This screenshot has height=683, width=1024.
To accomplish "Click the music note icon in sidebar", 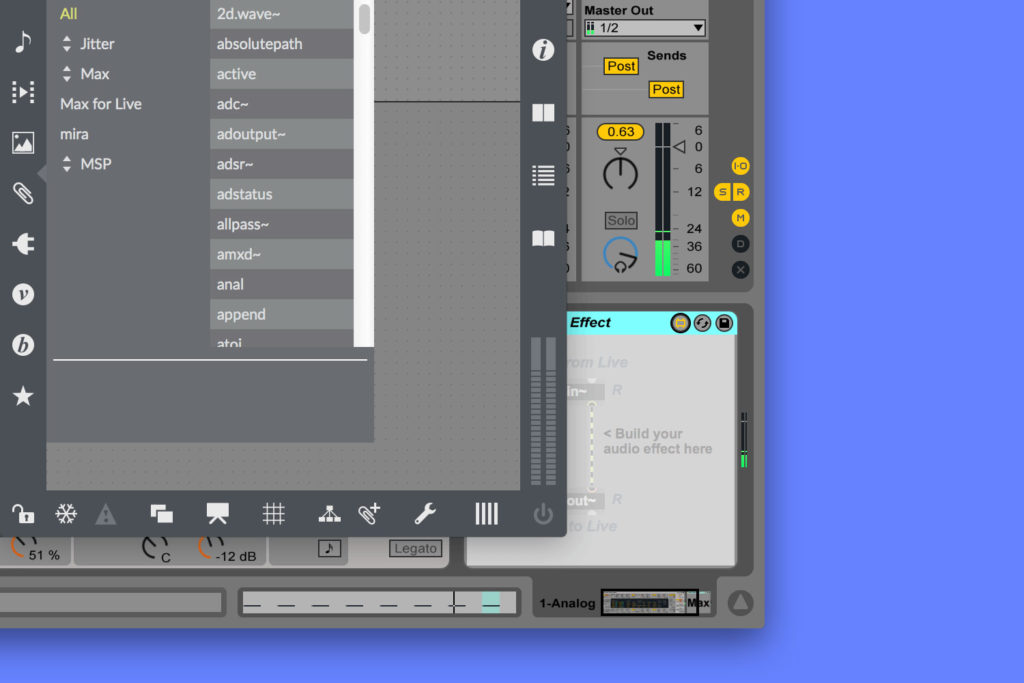I will pyautogui.click(x=23, y=42).
